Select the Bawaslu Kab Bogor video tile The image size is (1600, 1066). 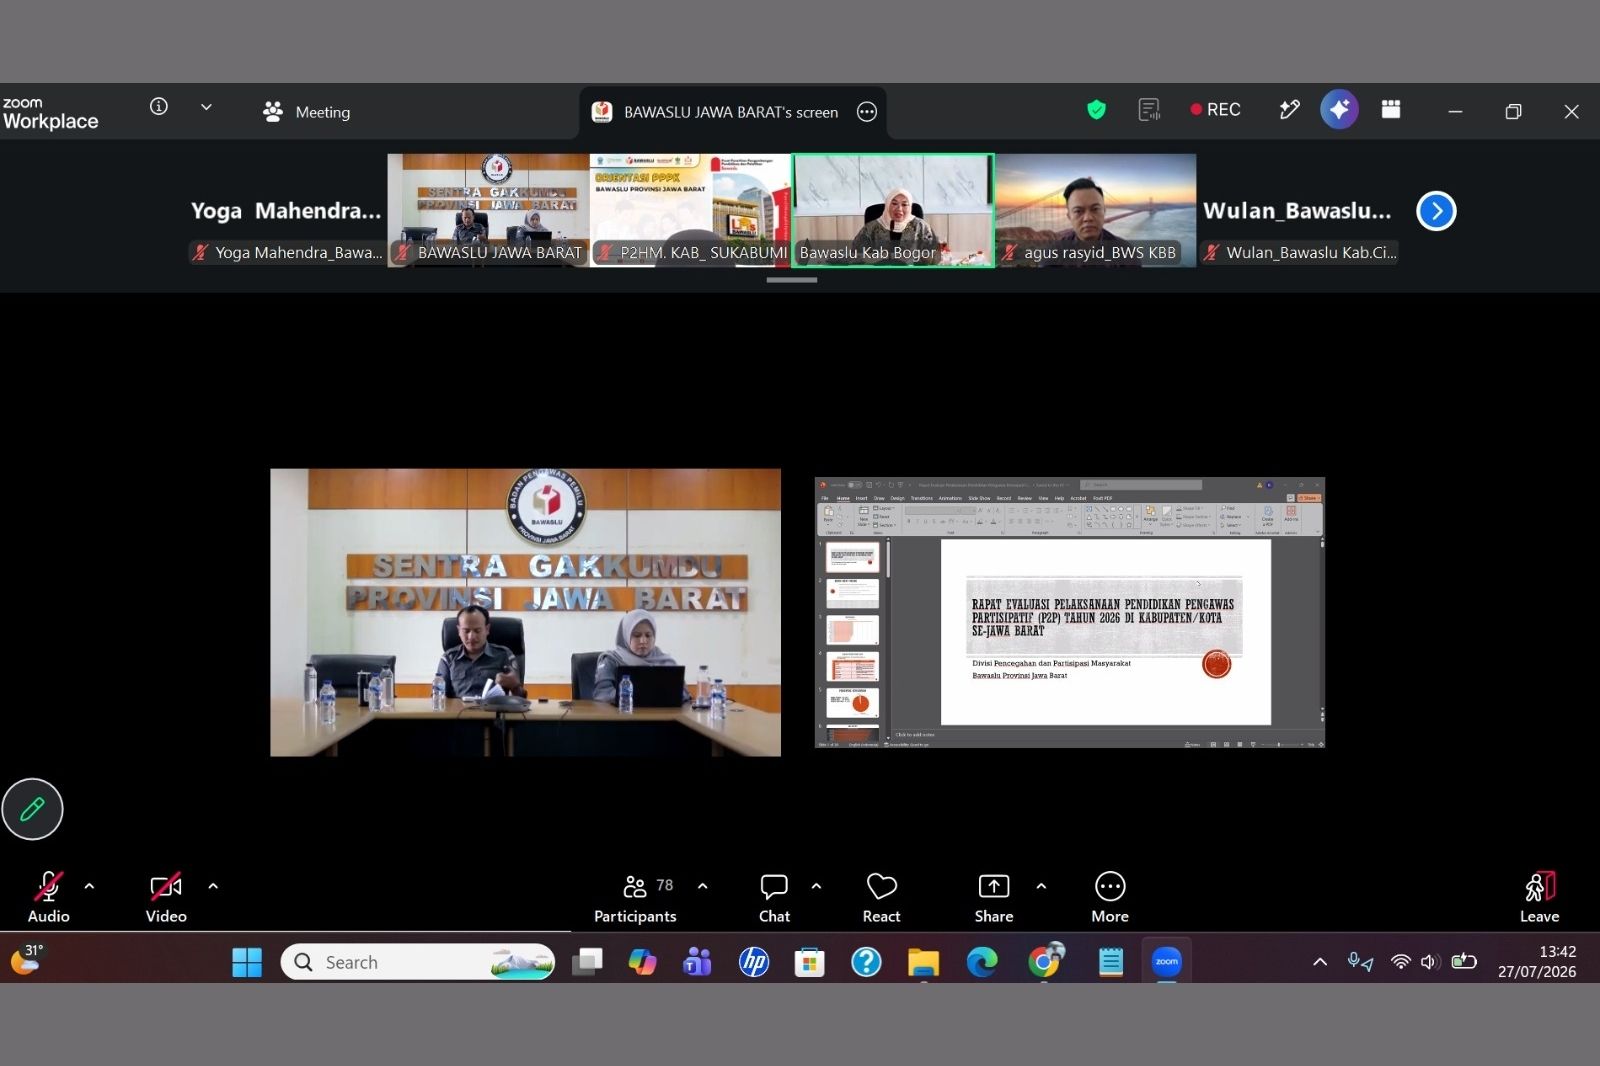[893, 210]
